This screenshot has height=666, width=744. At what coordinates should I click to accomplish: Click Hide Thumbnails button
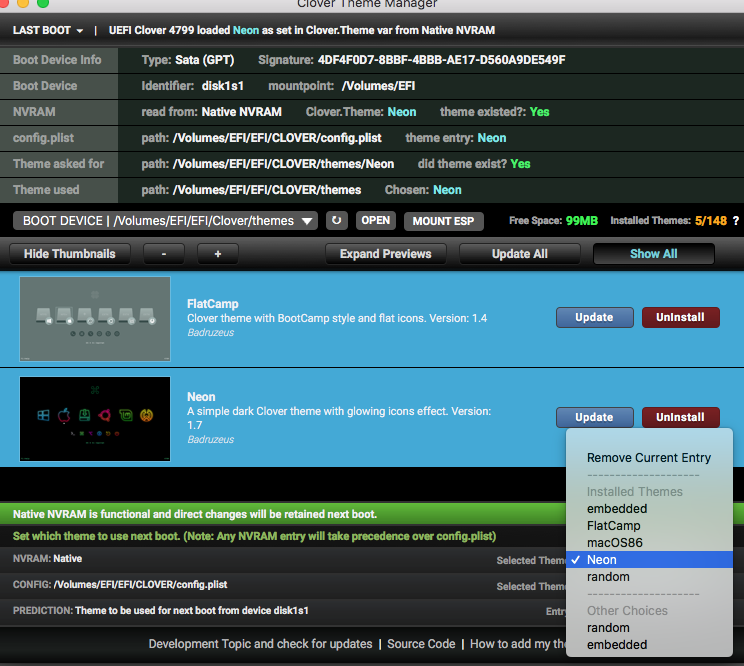(x=70, y=254)
